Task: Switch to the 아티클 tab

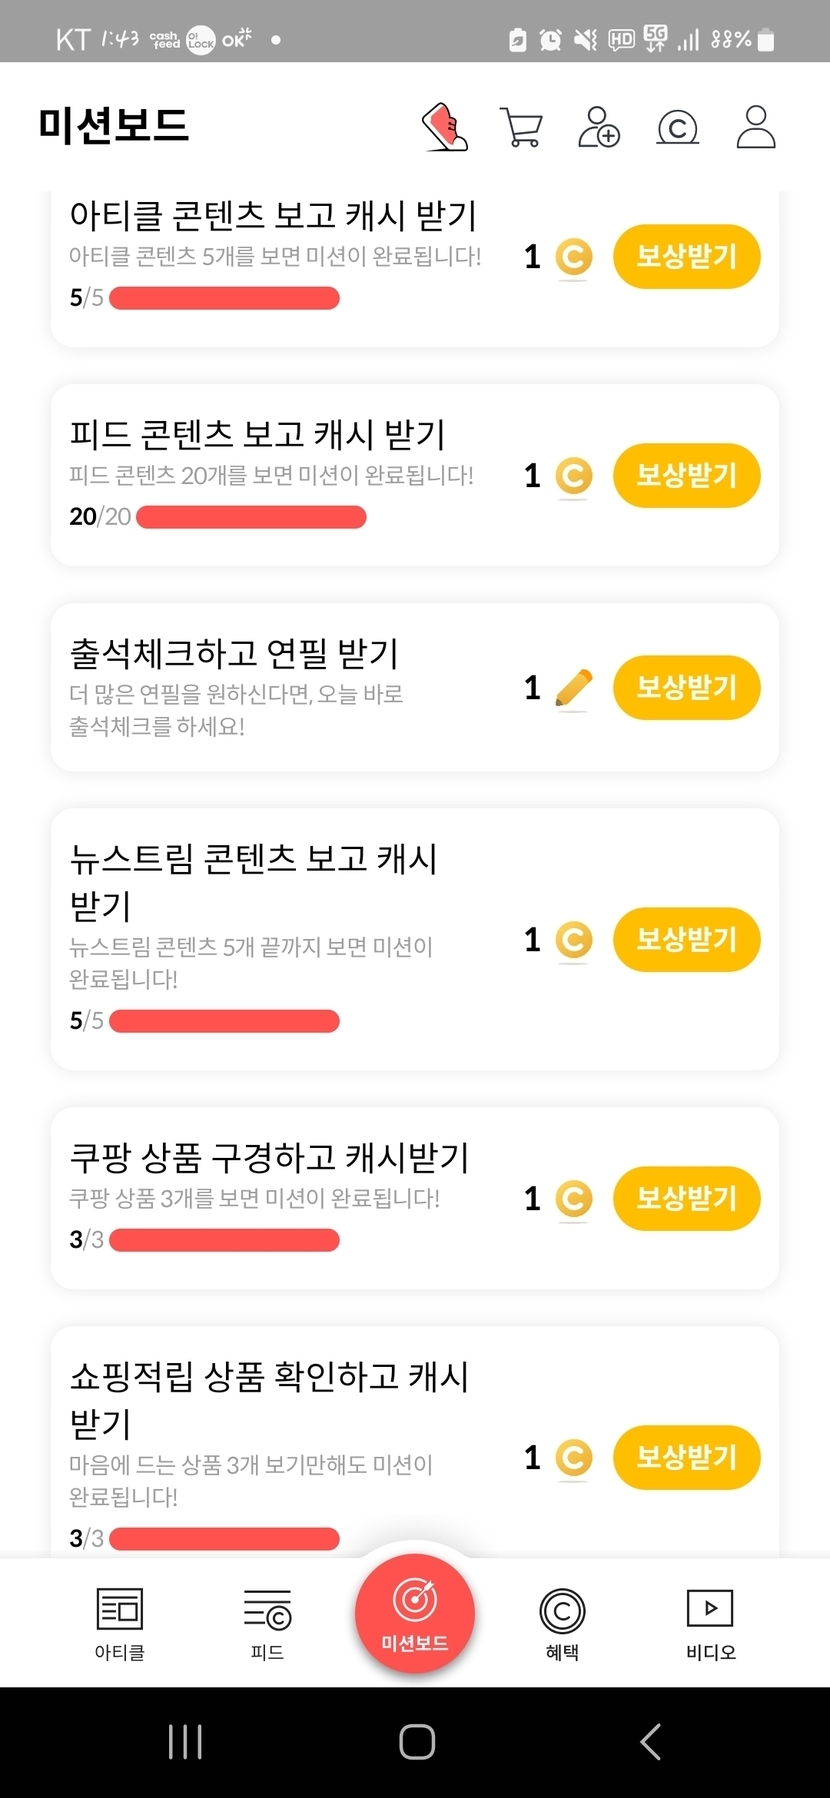Action: click(x=120, y=1622)
